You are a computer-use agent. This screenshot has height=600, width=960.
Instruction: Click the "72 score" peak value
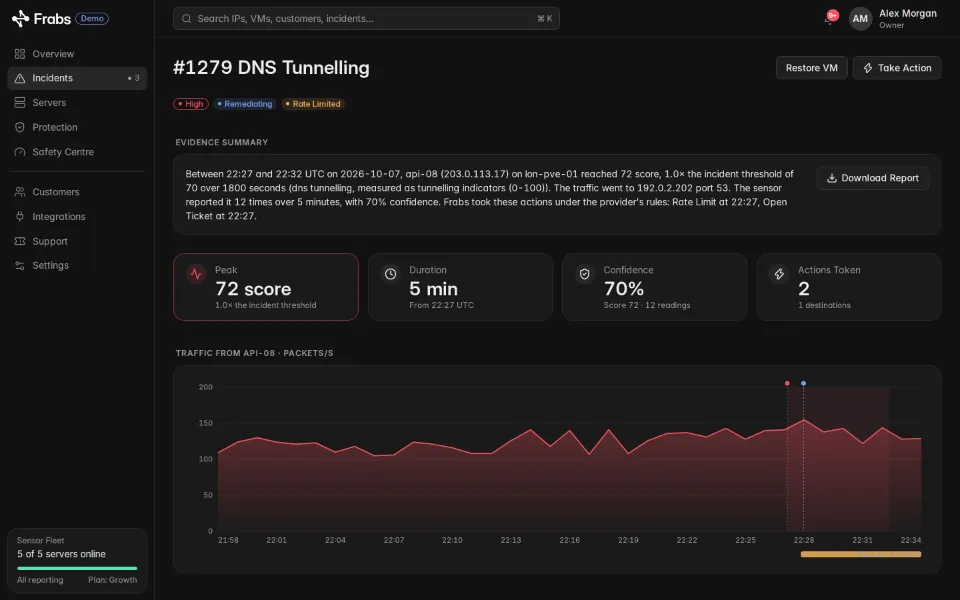253,289
